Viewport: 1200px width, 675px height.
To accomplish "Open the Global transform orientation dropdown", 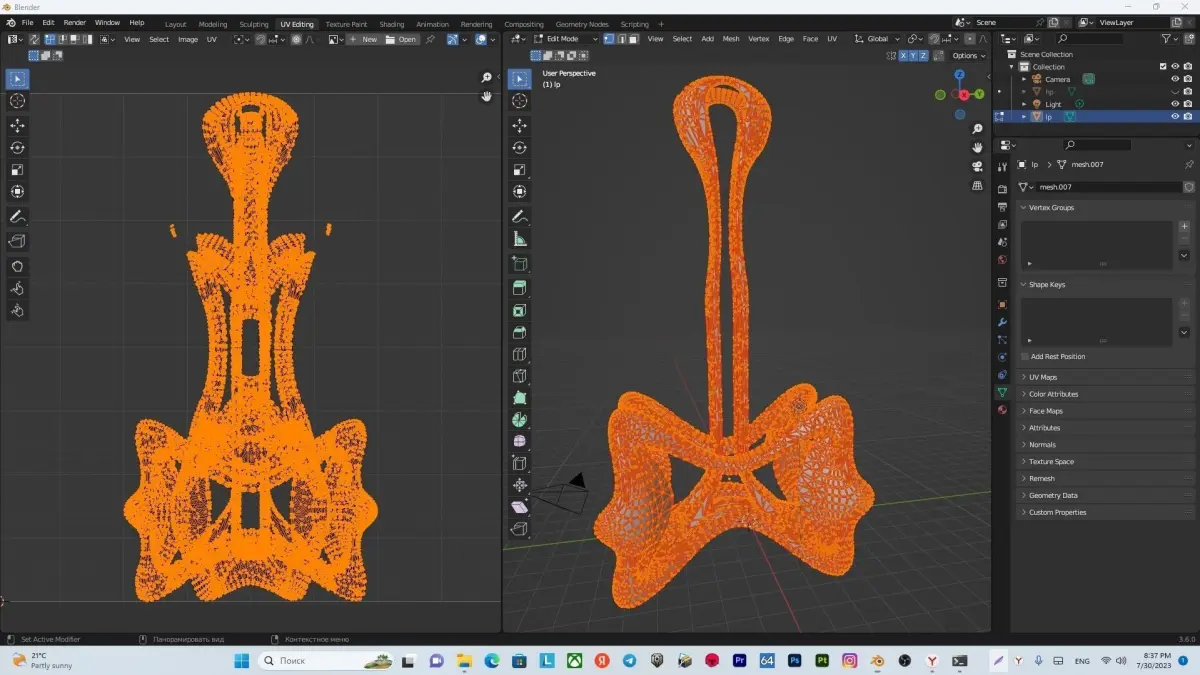I will 879,39.
